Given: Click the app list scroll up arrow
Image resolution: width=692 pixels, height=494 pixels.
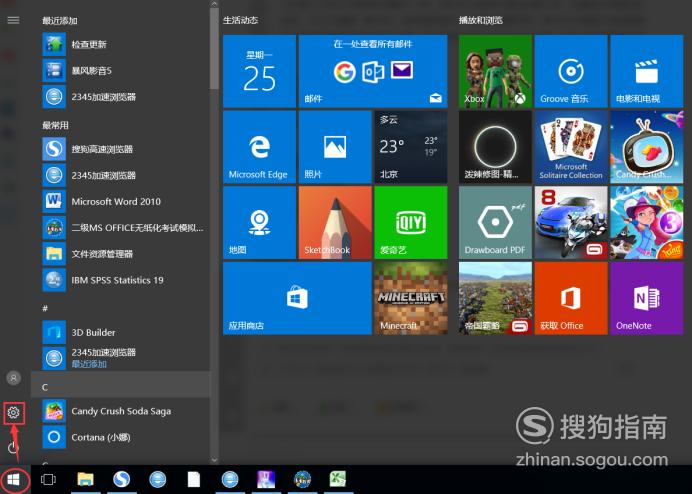Looking at the screenshot, I should click(x=214, y=4).
